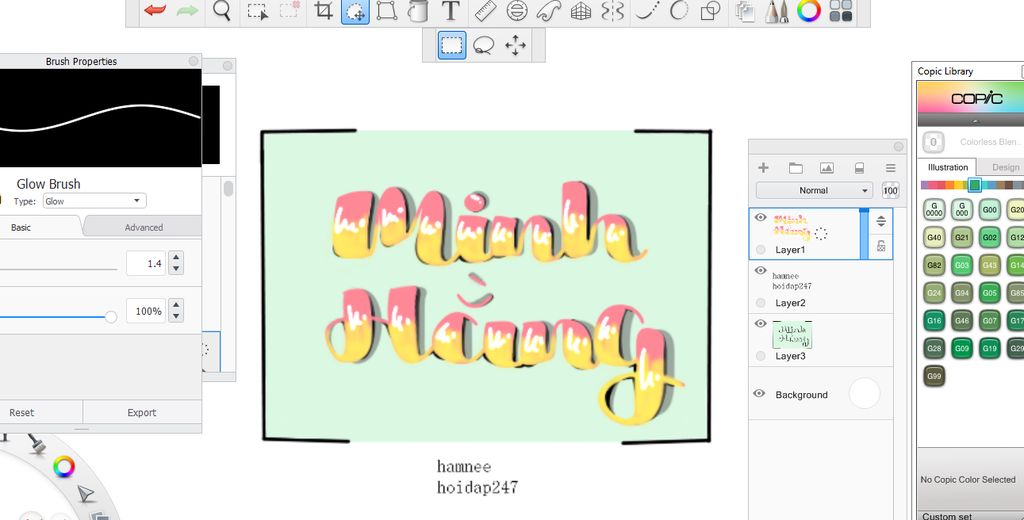Select the Text tool
Image resolution: width=1024 pixels, height=520 pixels.
(x=451, y=10)
